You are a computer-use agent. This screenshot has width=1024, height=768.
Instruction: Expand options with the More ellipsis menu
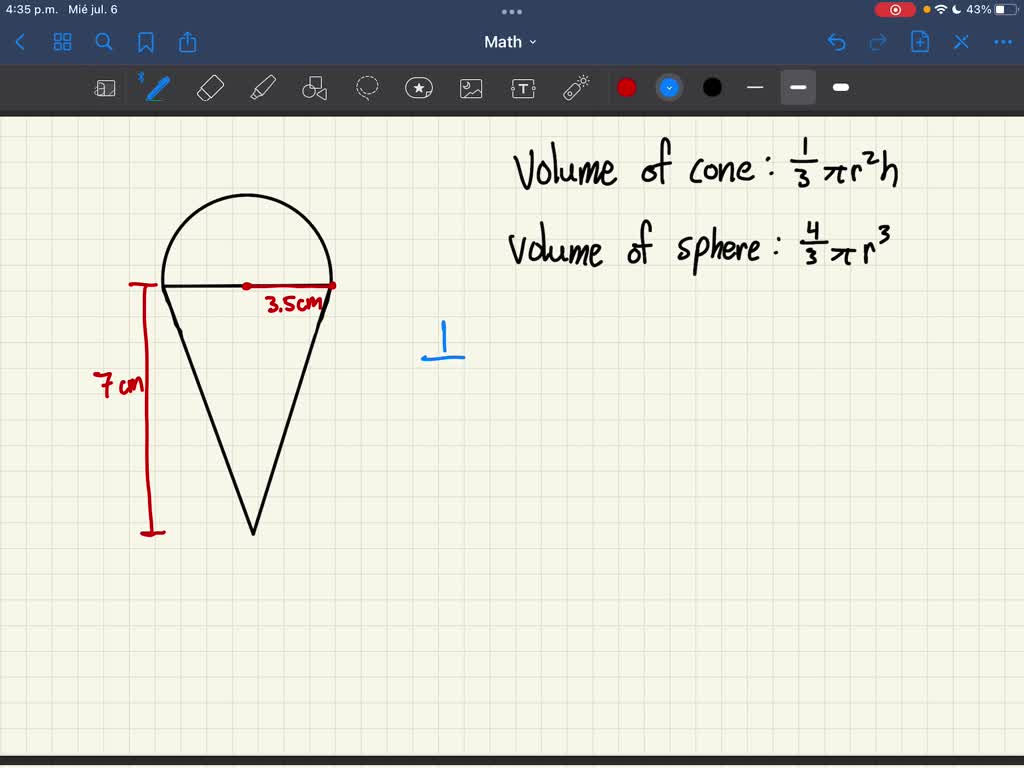point(1001,42)
